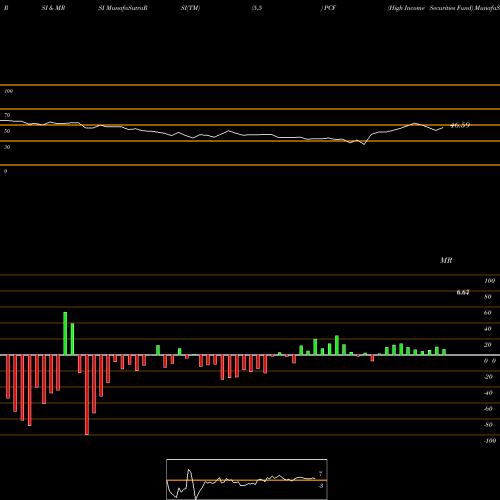
Task: Click the MR axis label -60
Action: tap(488, 409)
